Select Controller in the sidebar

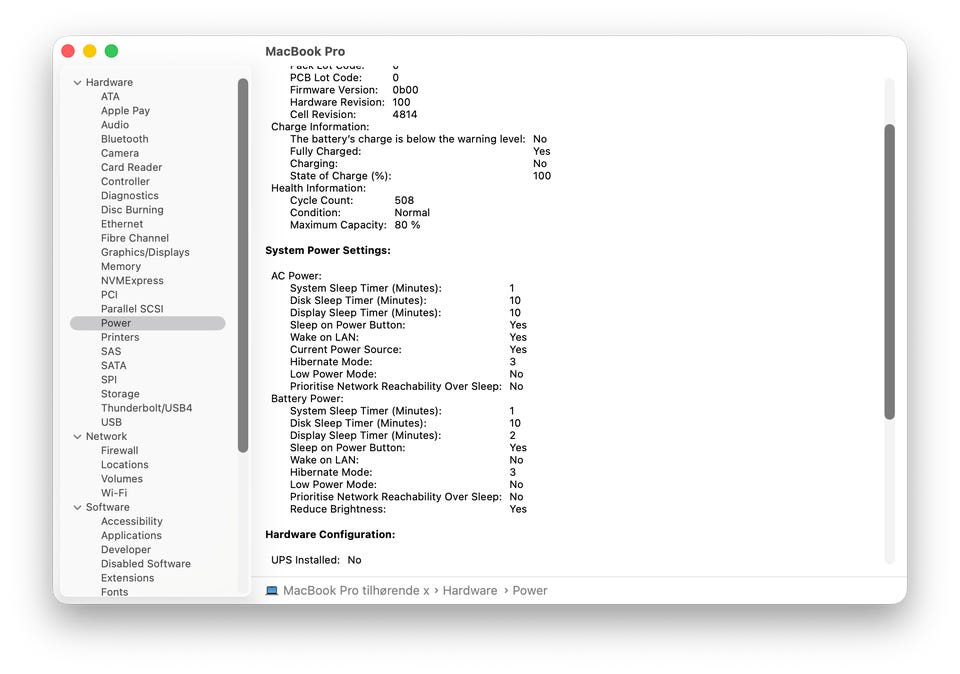click(126, 181)
